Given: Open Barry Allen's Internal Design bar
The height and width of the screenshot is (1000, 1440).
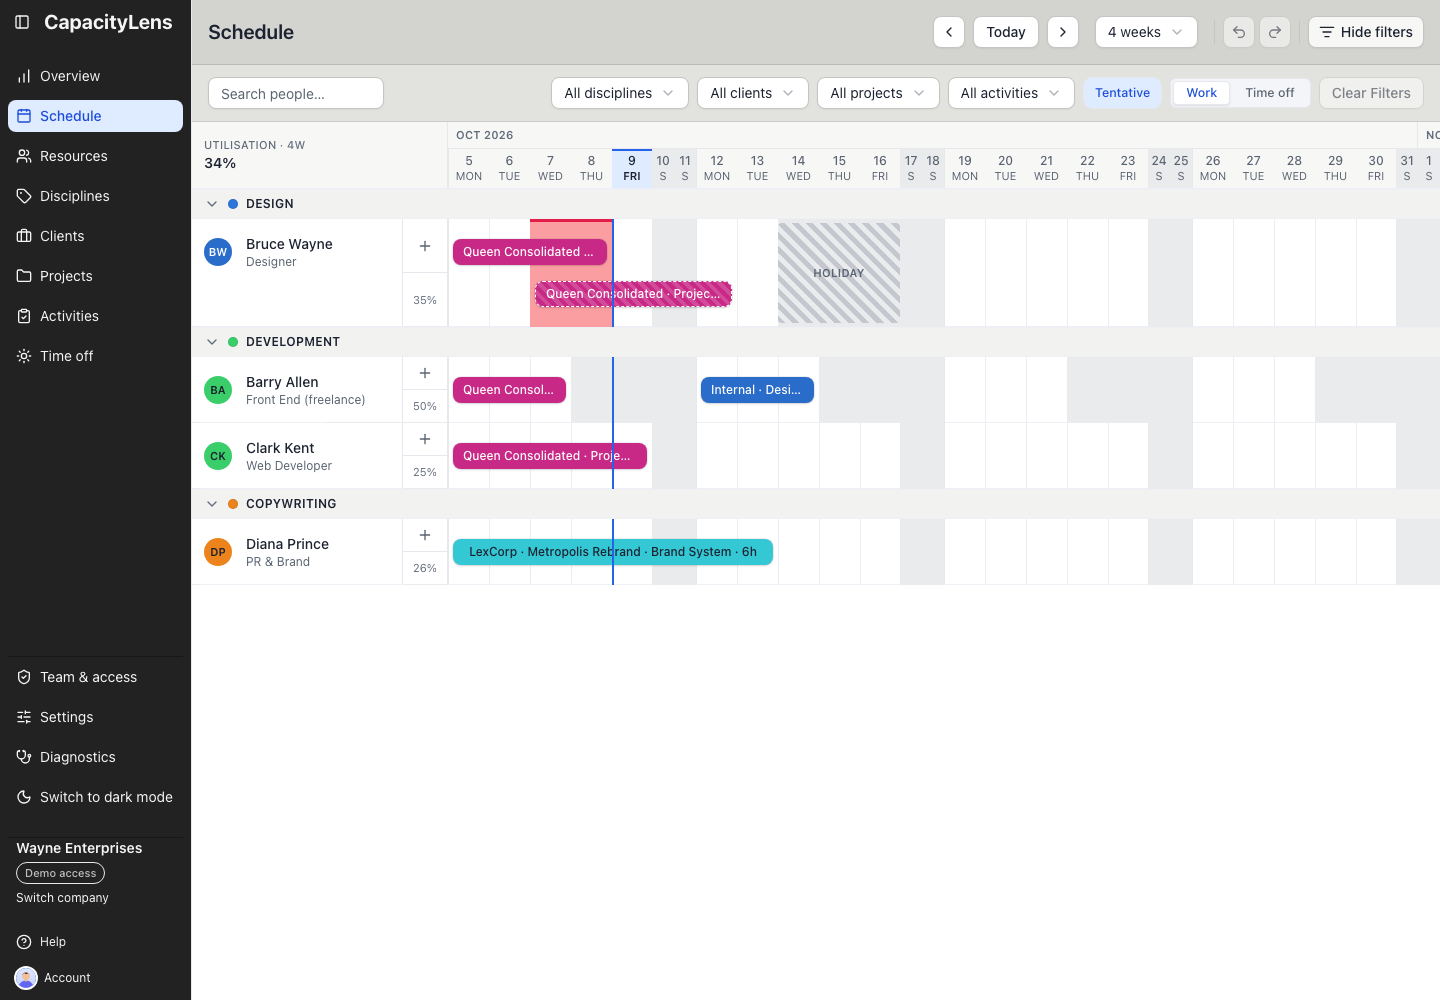Looking at the screenshot, I should pyautogui.click(x=757, y=390).
